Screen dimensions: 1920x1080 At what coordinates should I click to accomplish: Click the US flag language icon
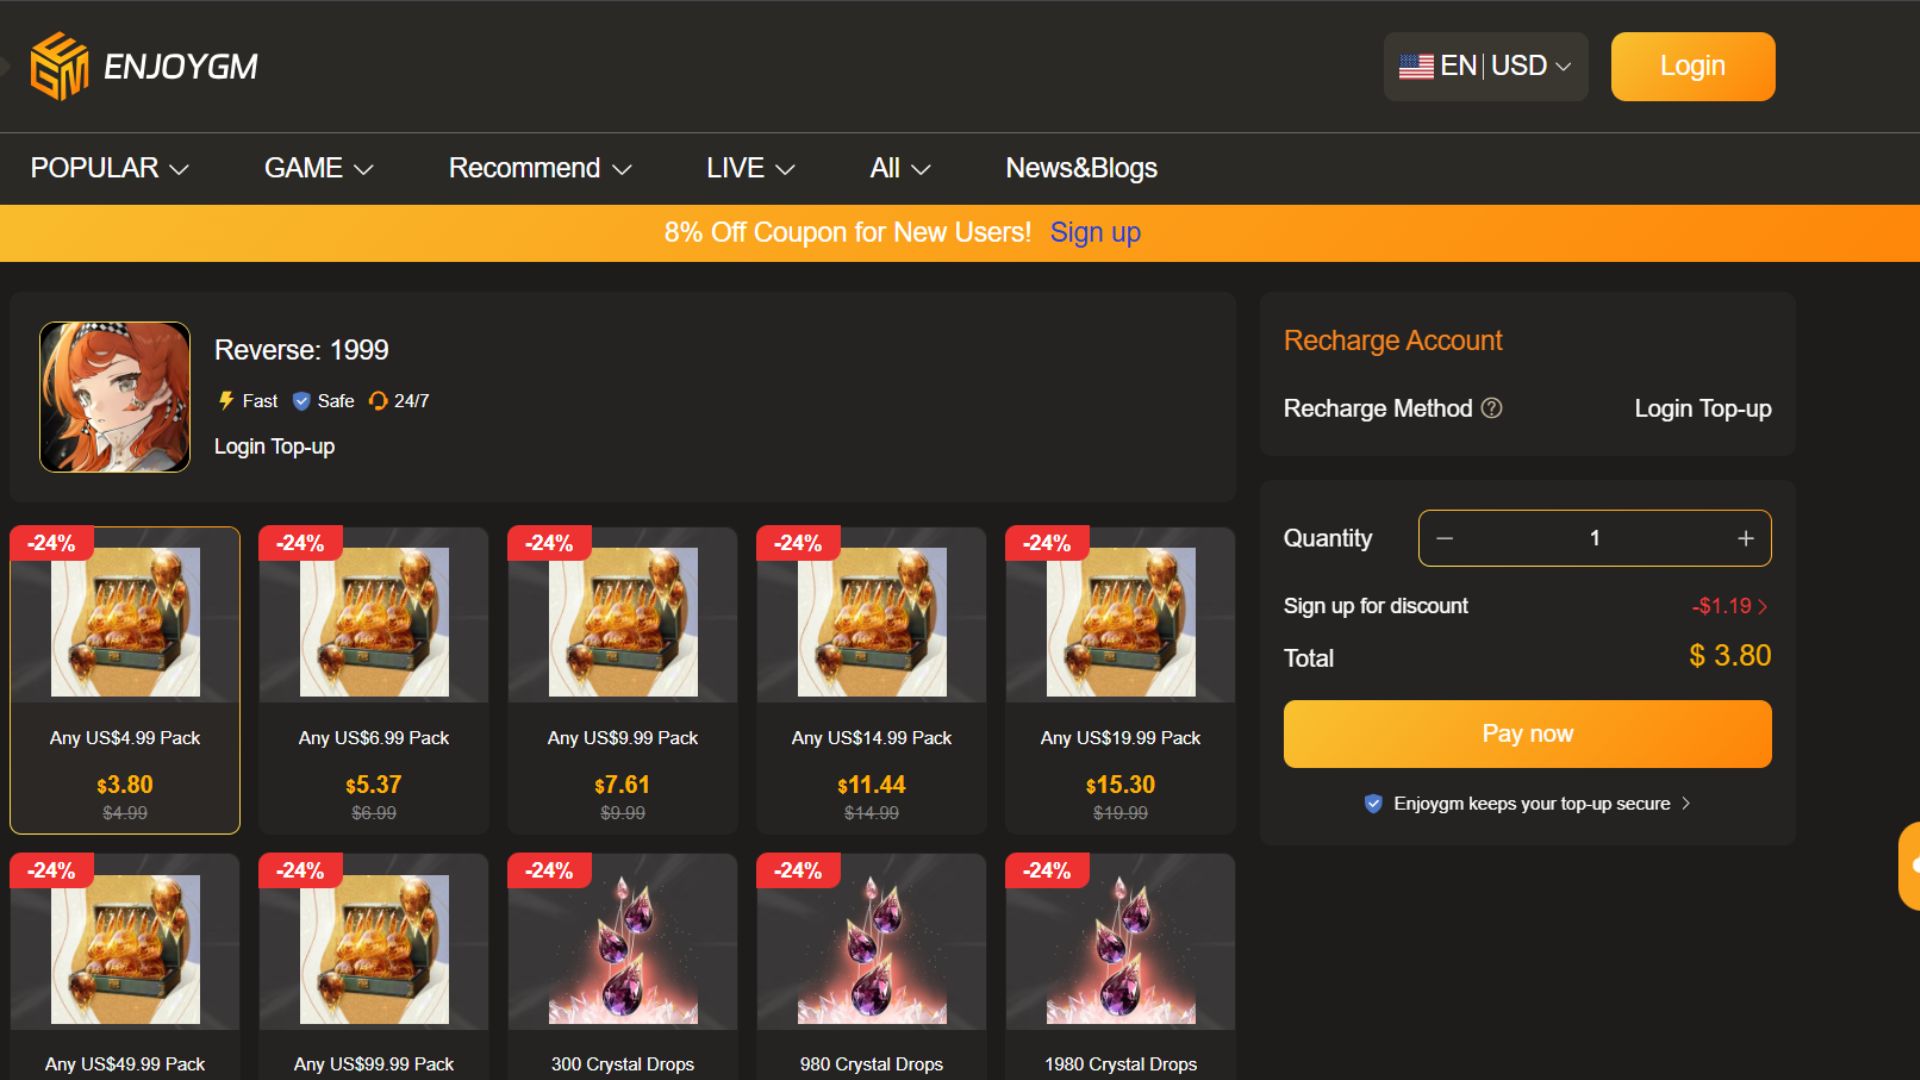[1415, 66]
